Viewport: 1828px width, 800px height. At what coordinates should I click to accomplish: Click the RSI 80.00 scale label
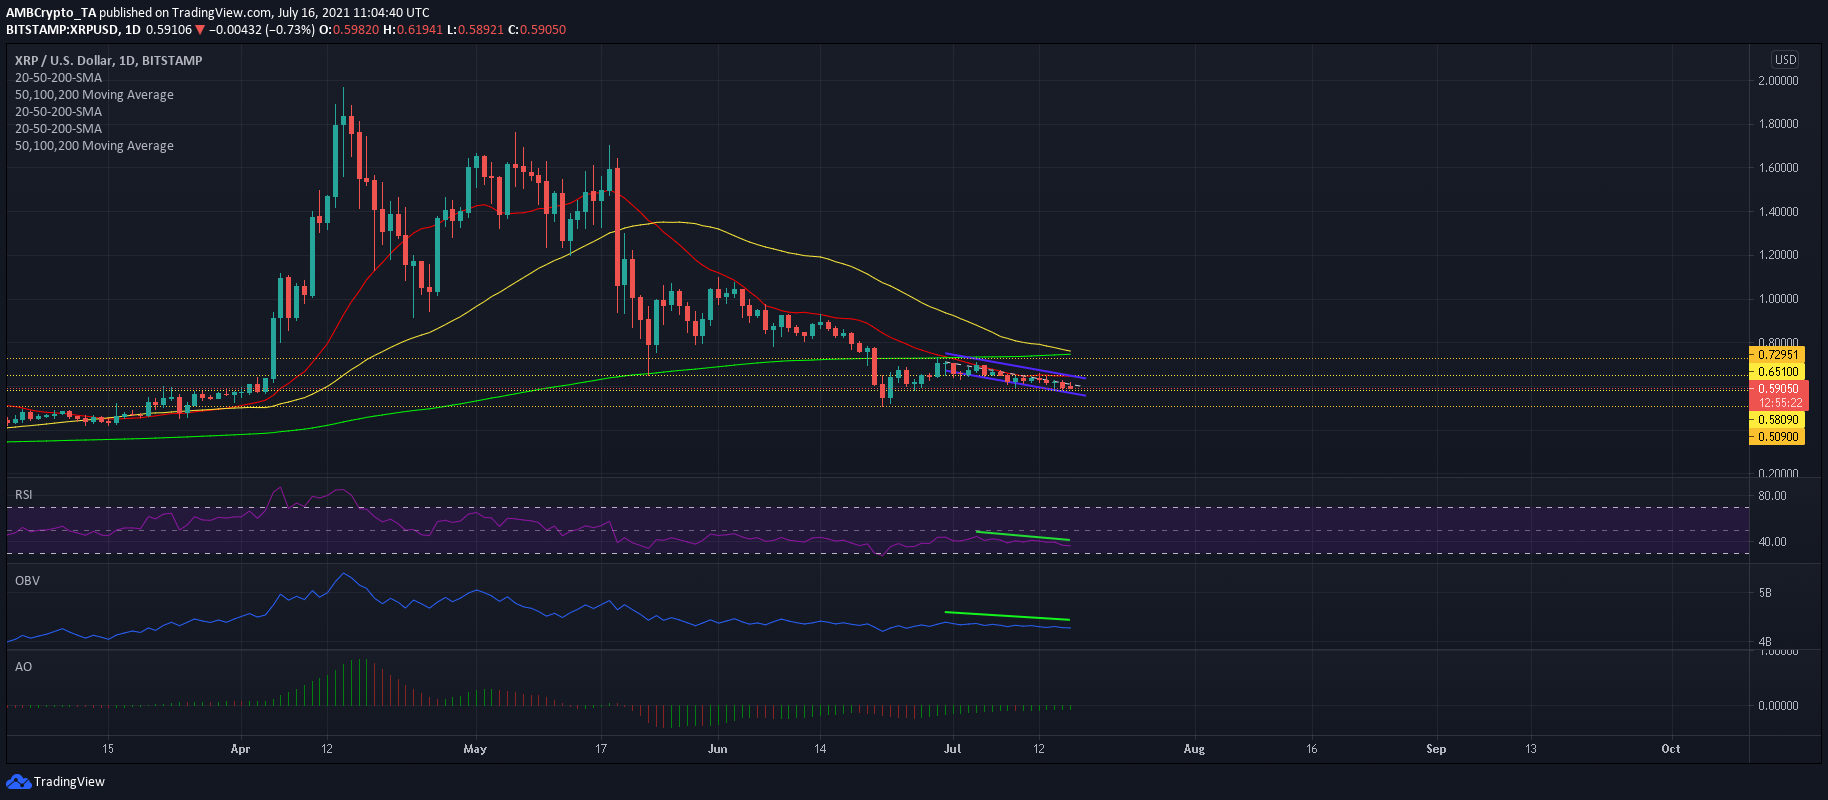(x=1772, y=496)
